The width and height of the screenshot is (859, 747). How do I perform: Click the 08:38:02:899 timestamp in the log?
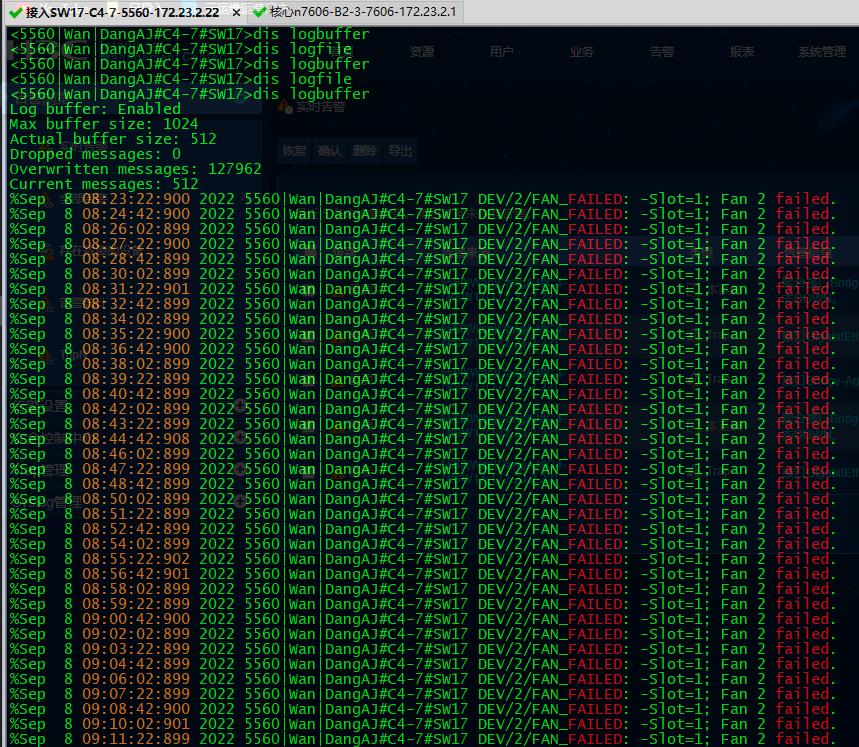pyautogui.click(x=136, y=364)
